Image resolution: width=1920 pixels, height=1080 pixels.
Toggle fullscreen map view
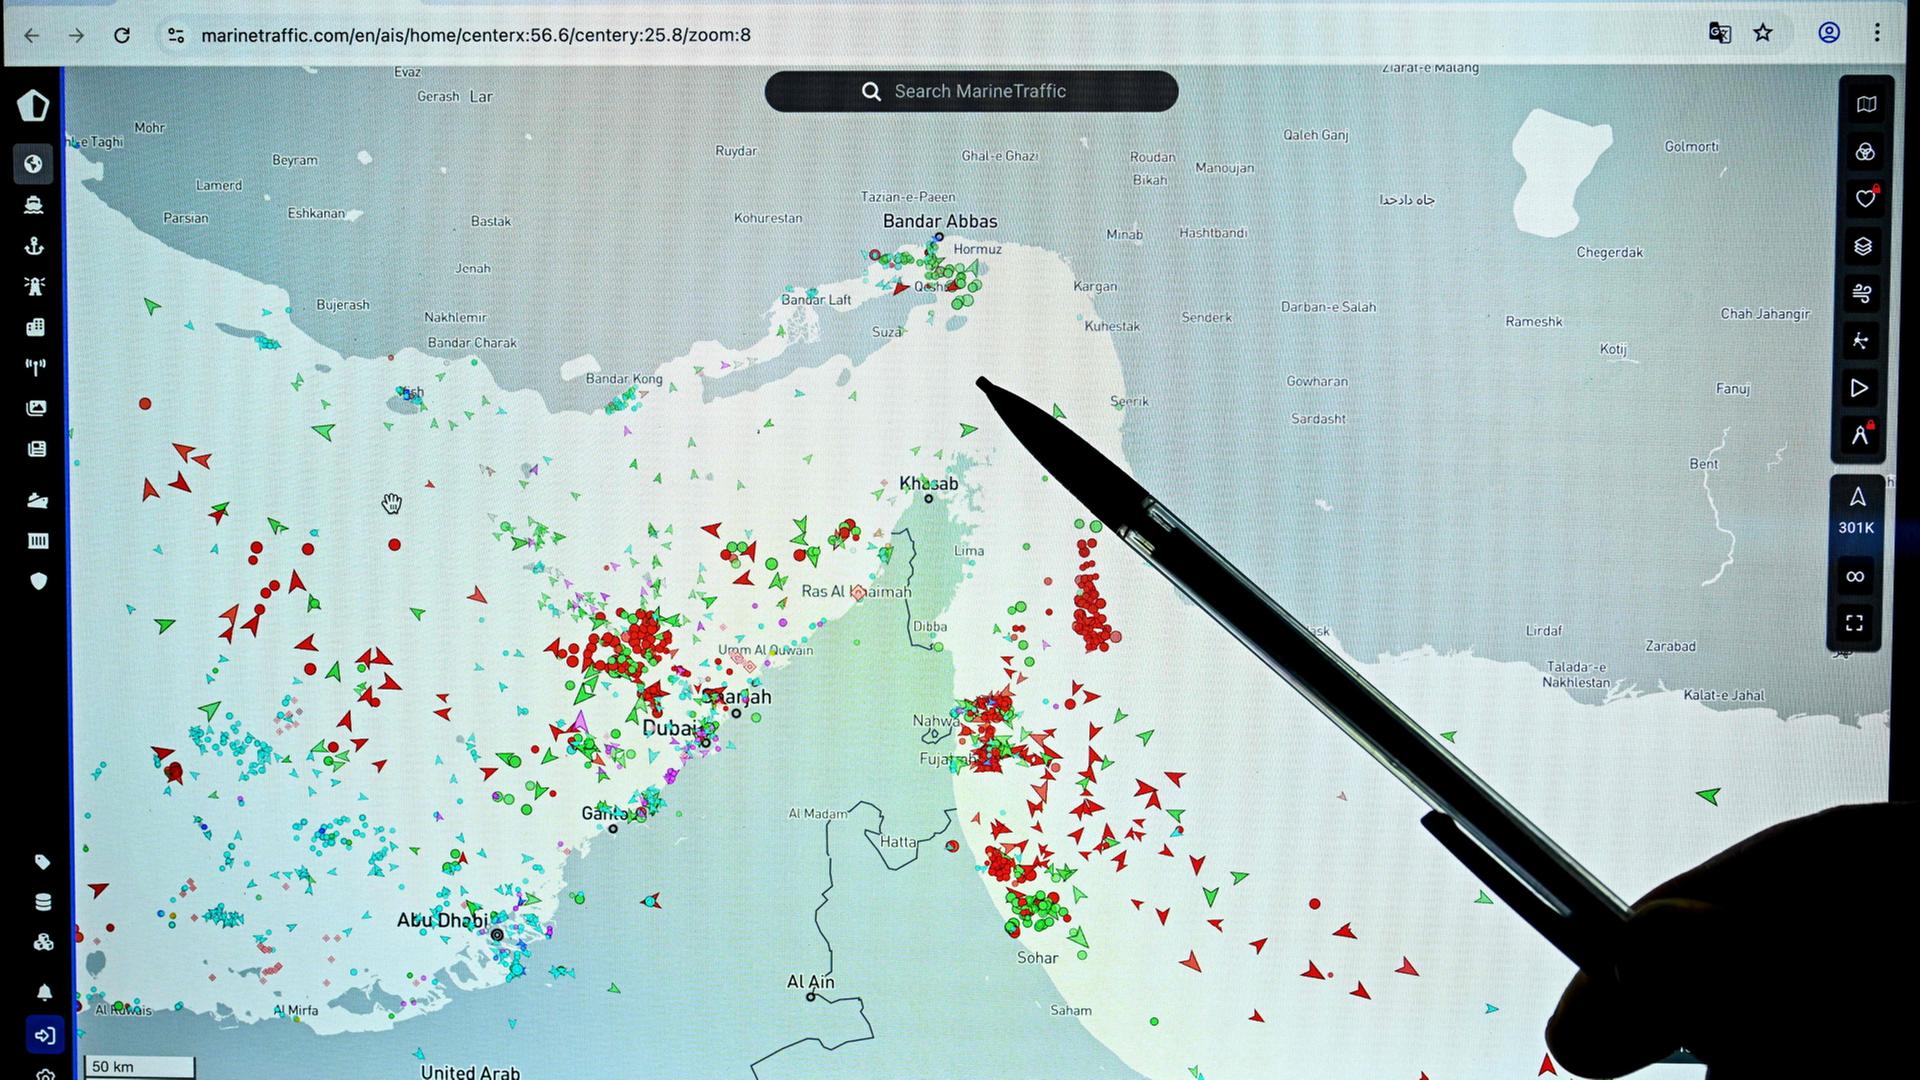tap(1856, 622)
